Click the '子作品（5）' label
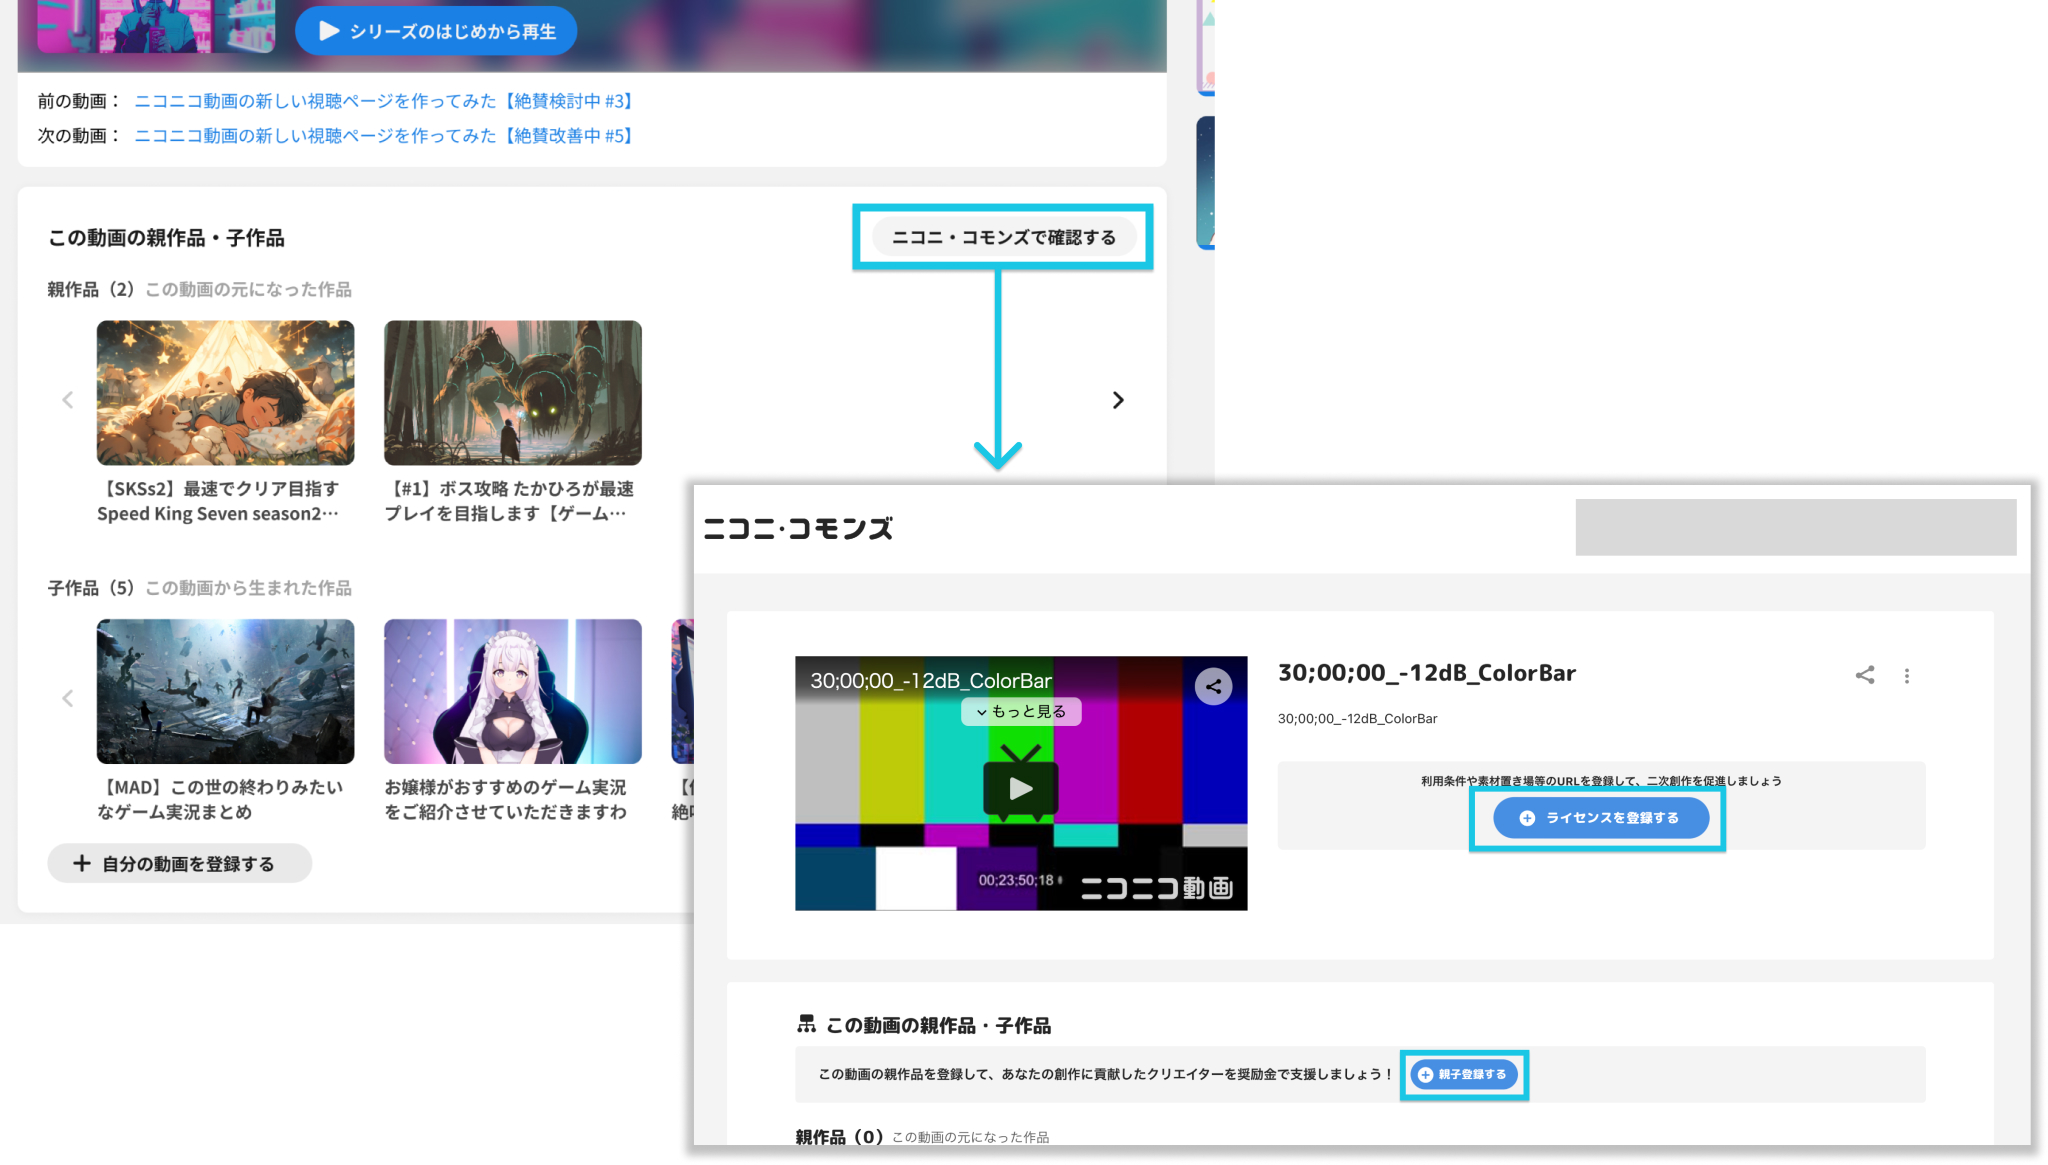The height and width of the screenshot is (1165, 2048). [x=91, y=588]
